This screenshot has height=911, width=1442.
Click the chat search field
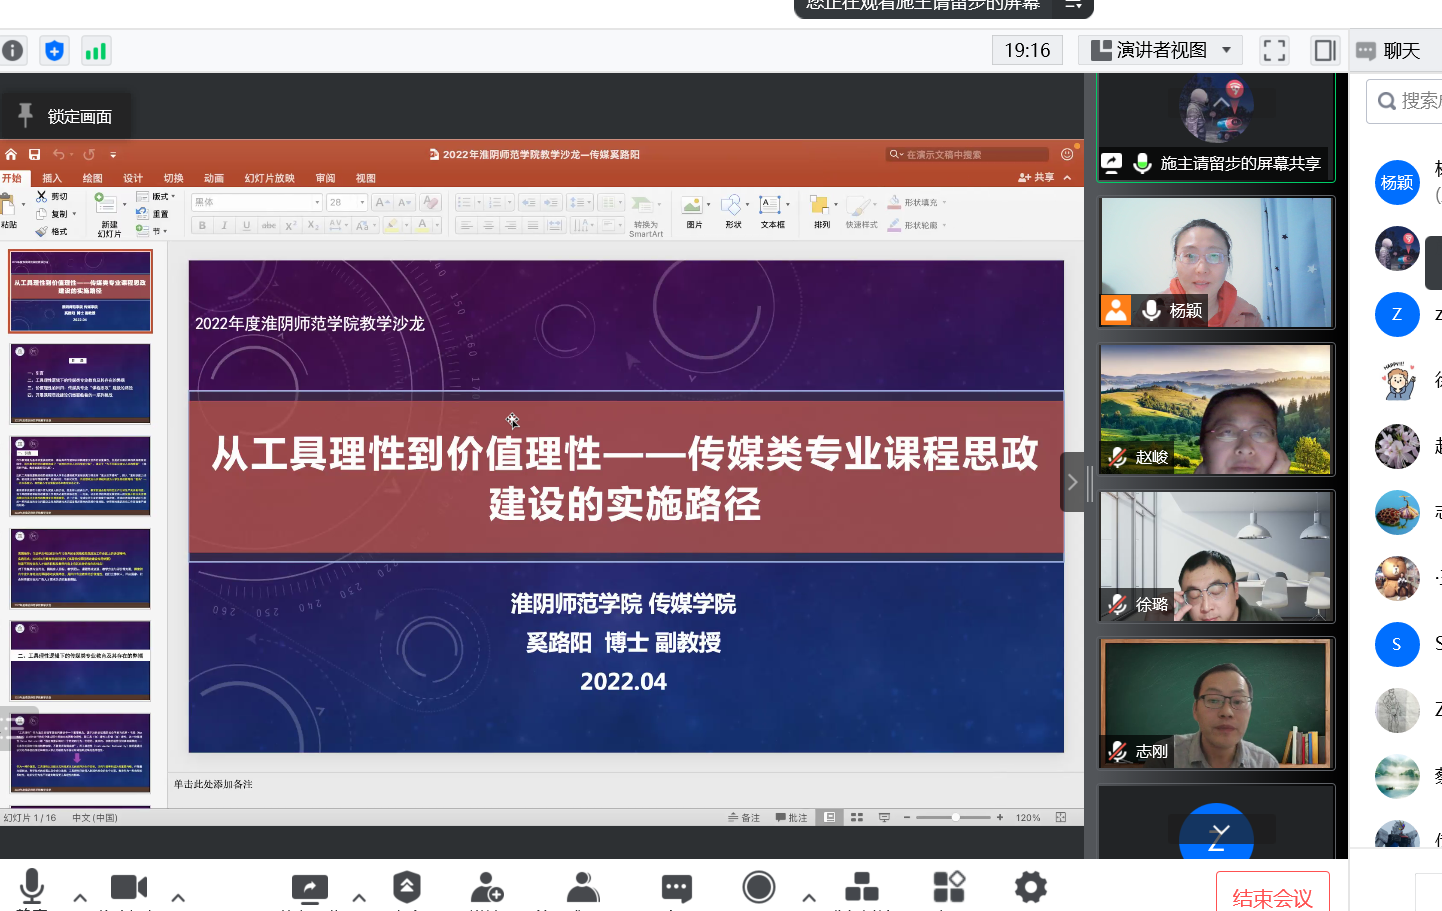[x=1410, y=101]
